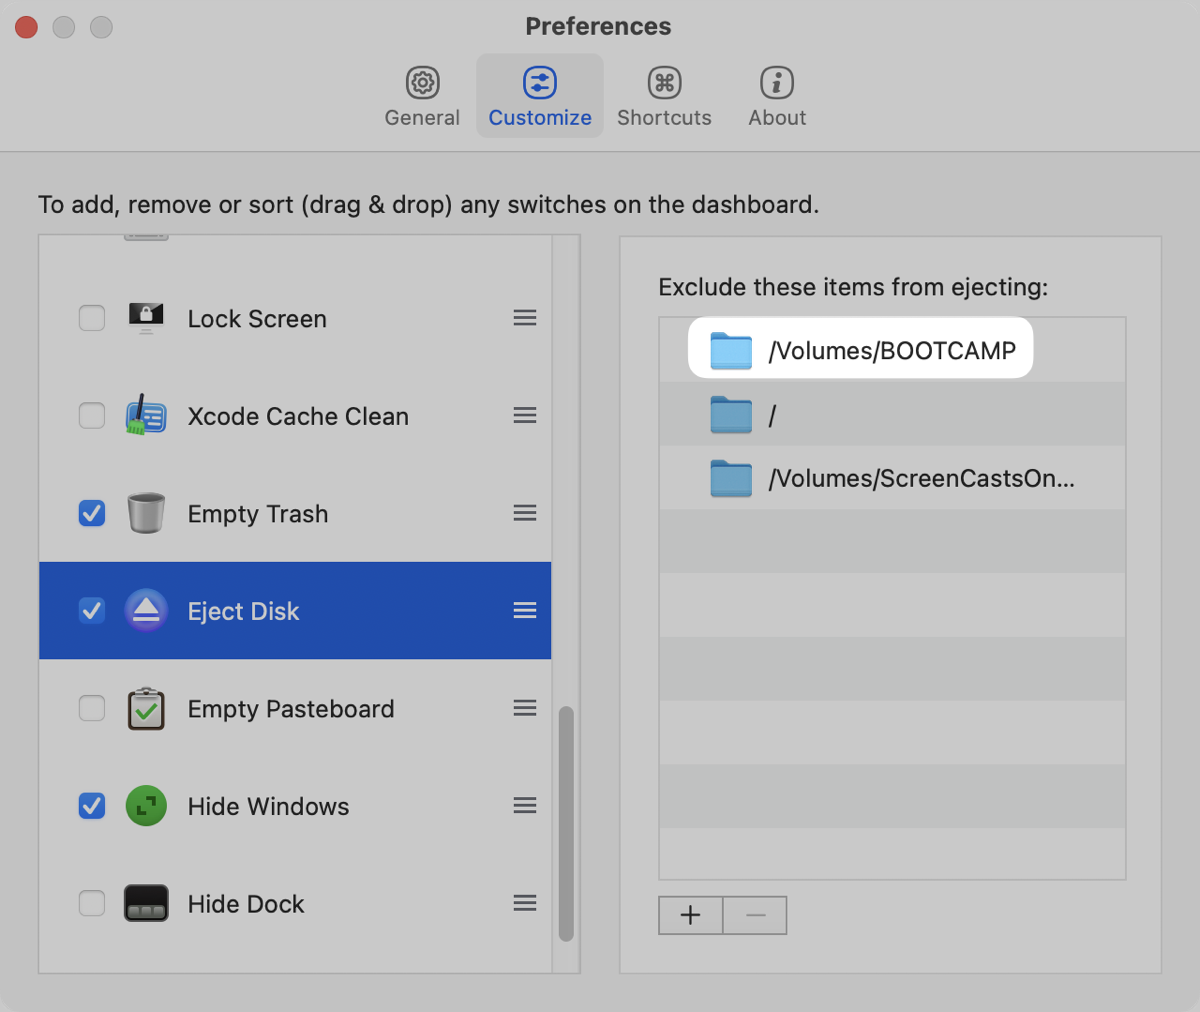Click the Eject Disk purple icon
Viewport: 1200px width, 1012px height.
[146, 610]
